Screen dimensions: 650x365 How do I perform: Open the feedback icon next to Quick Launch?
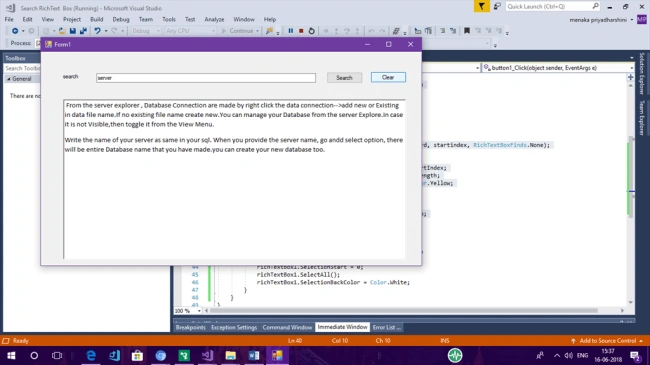497,6
